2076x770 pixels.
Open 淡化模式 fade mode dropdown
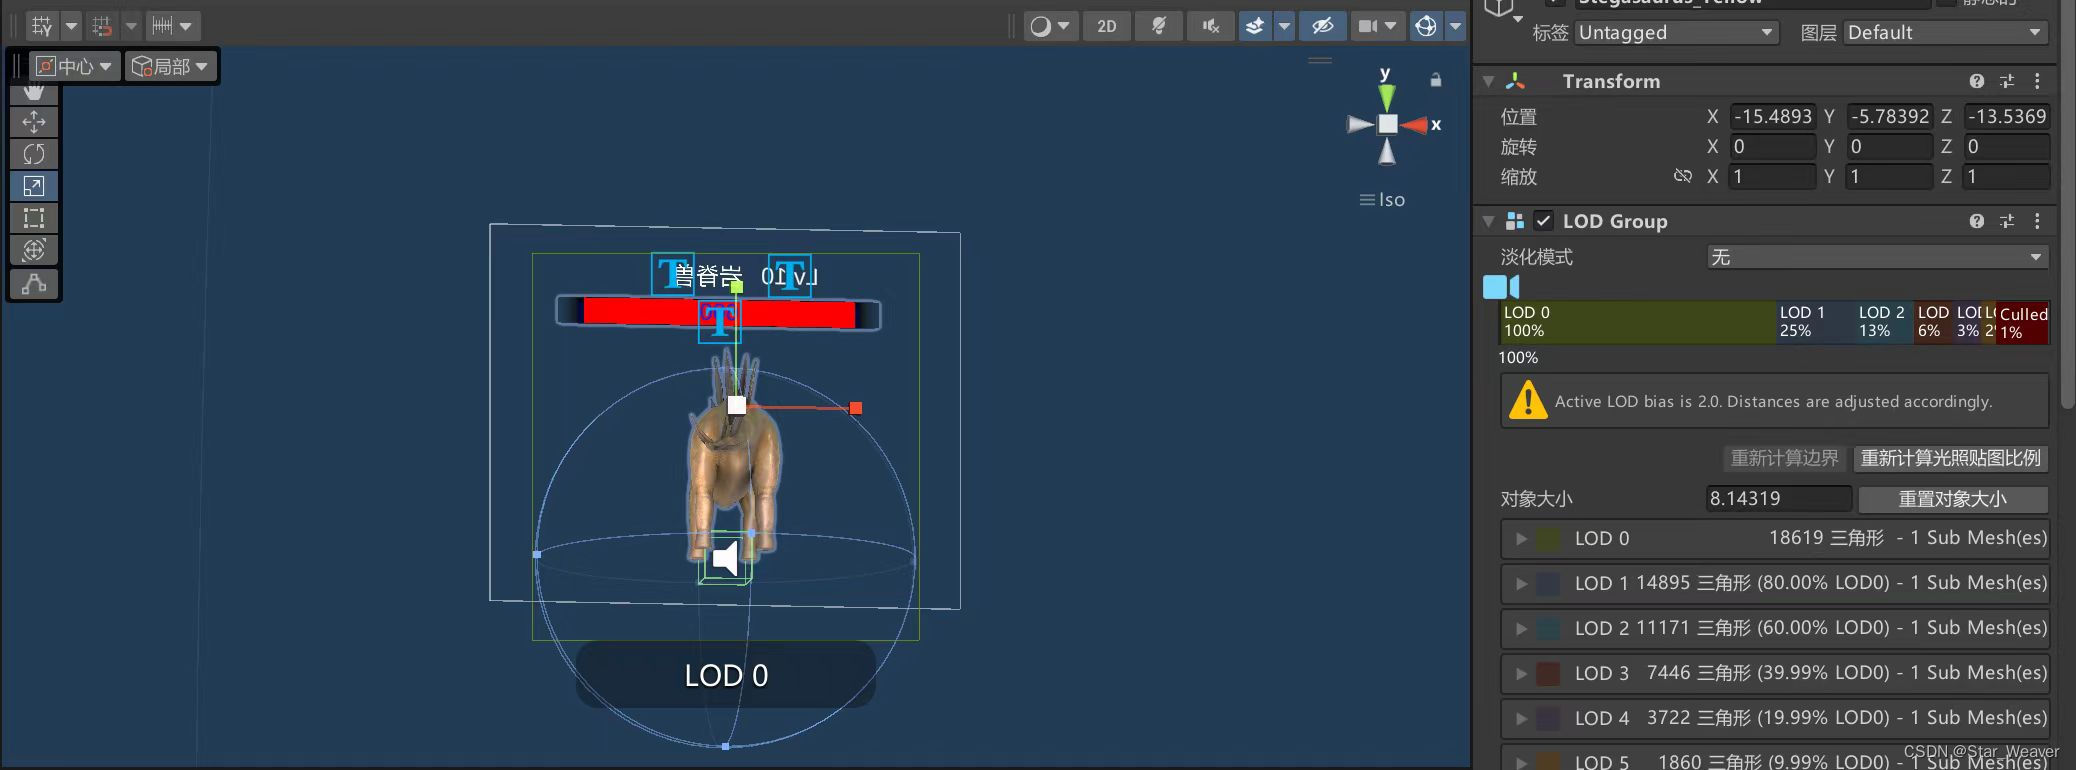1877,257
